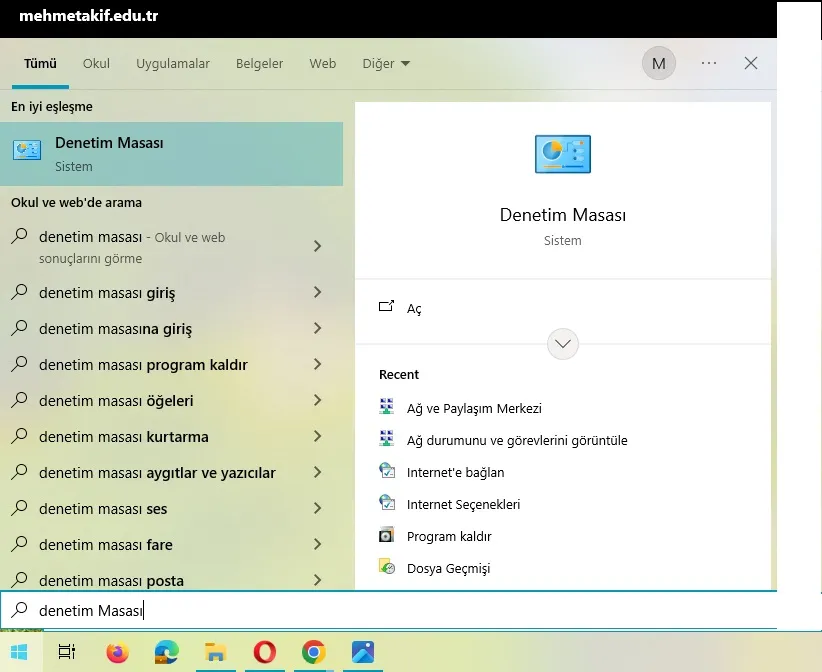Open Ağ ve Paylaşım Merkezi icon
Image resolution: width=822 pixels, height=672 pixels.
pos(386,407)
